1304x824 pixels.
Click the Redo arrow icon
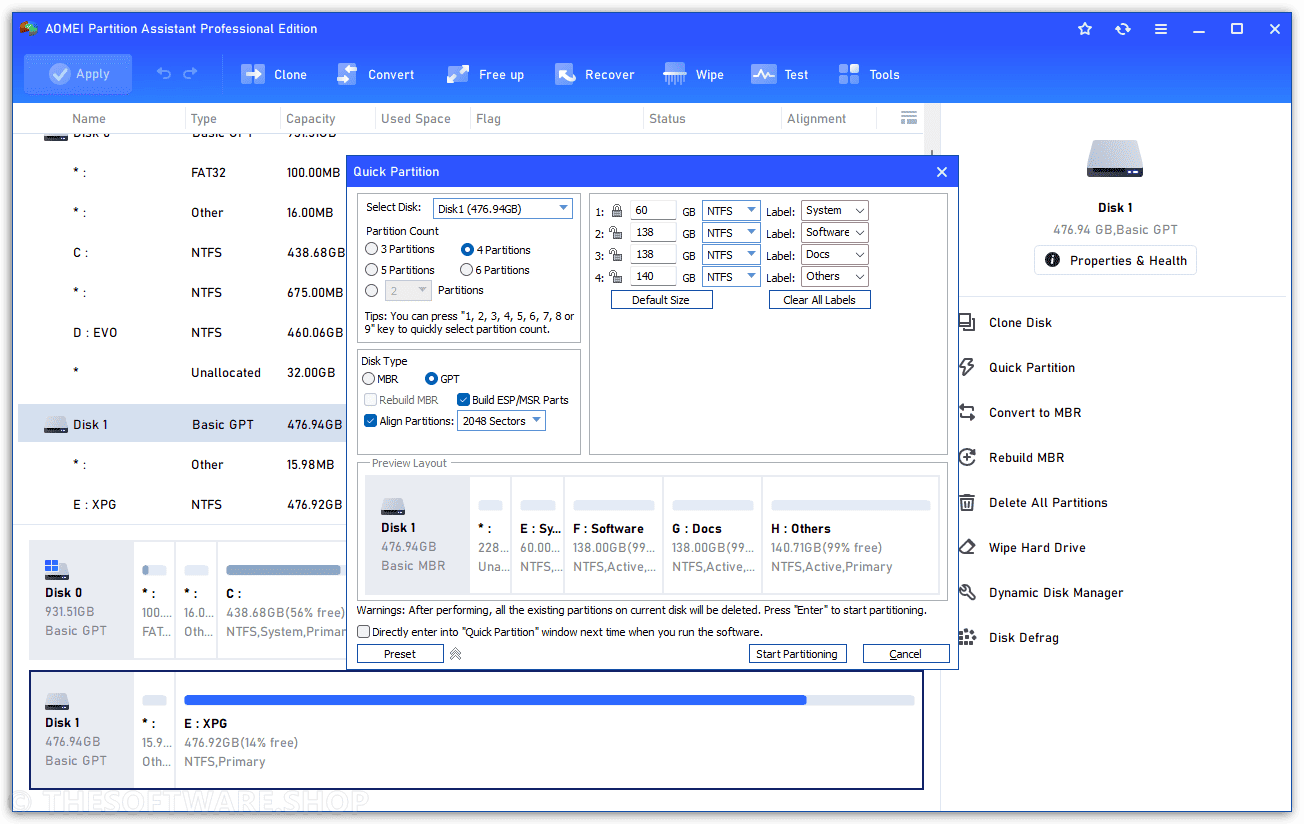190,74
